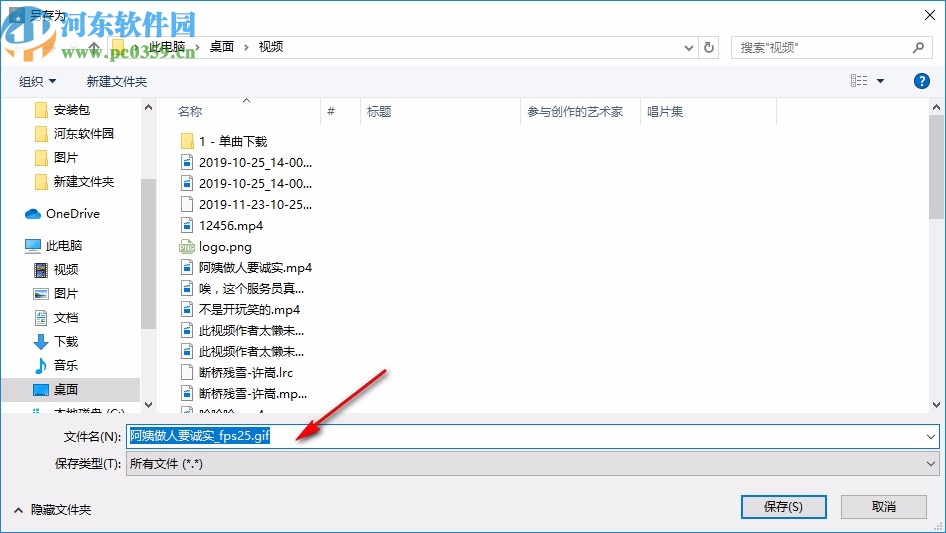Open the 图片 folder under quick access
This screenshot has width=946, height=533.
[x=65, y=158]
